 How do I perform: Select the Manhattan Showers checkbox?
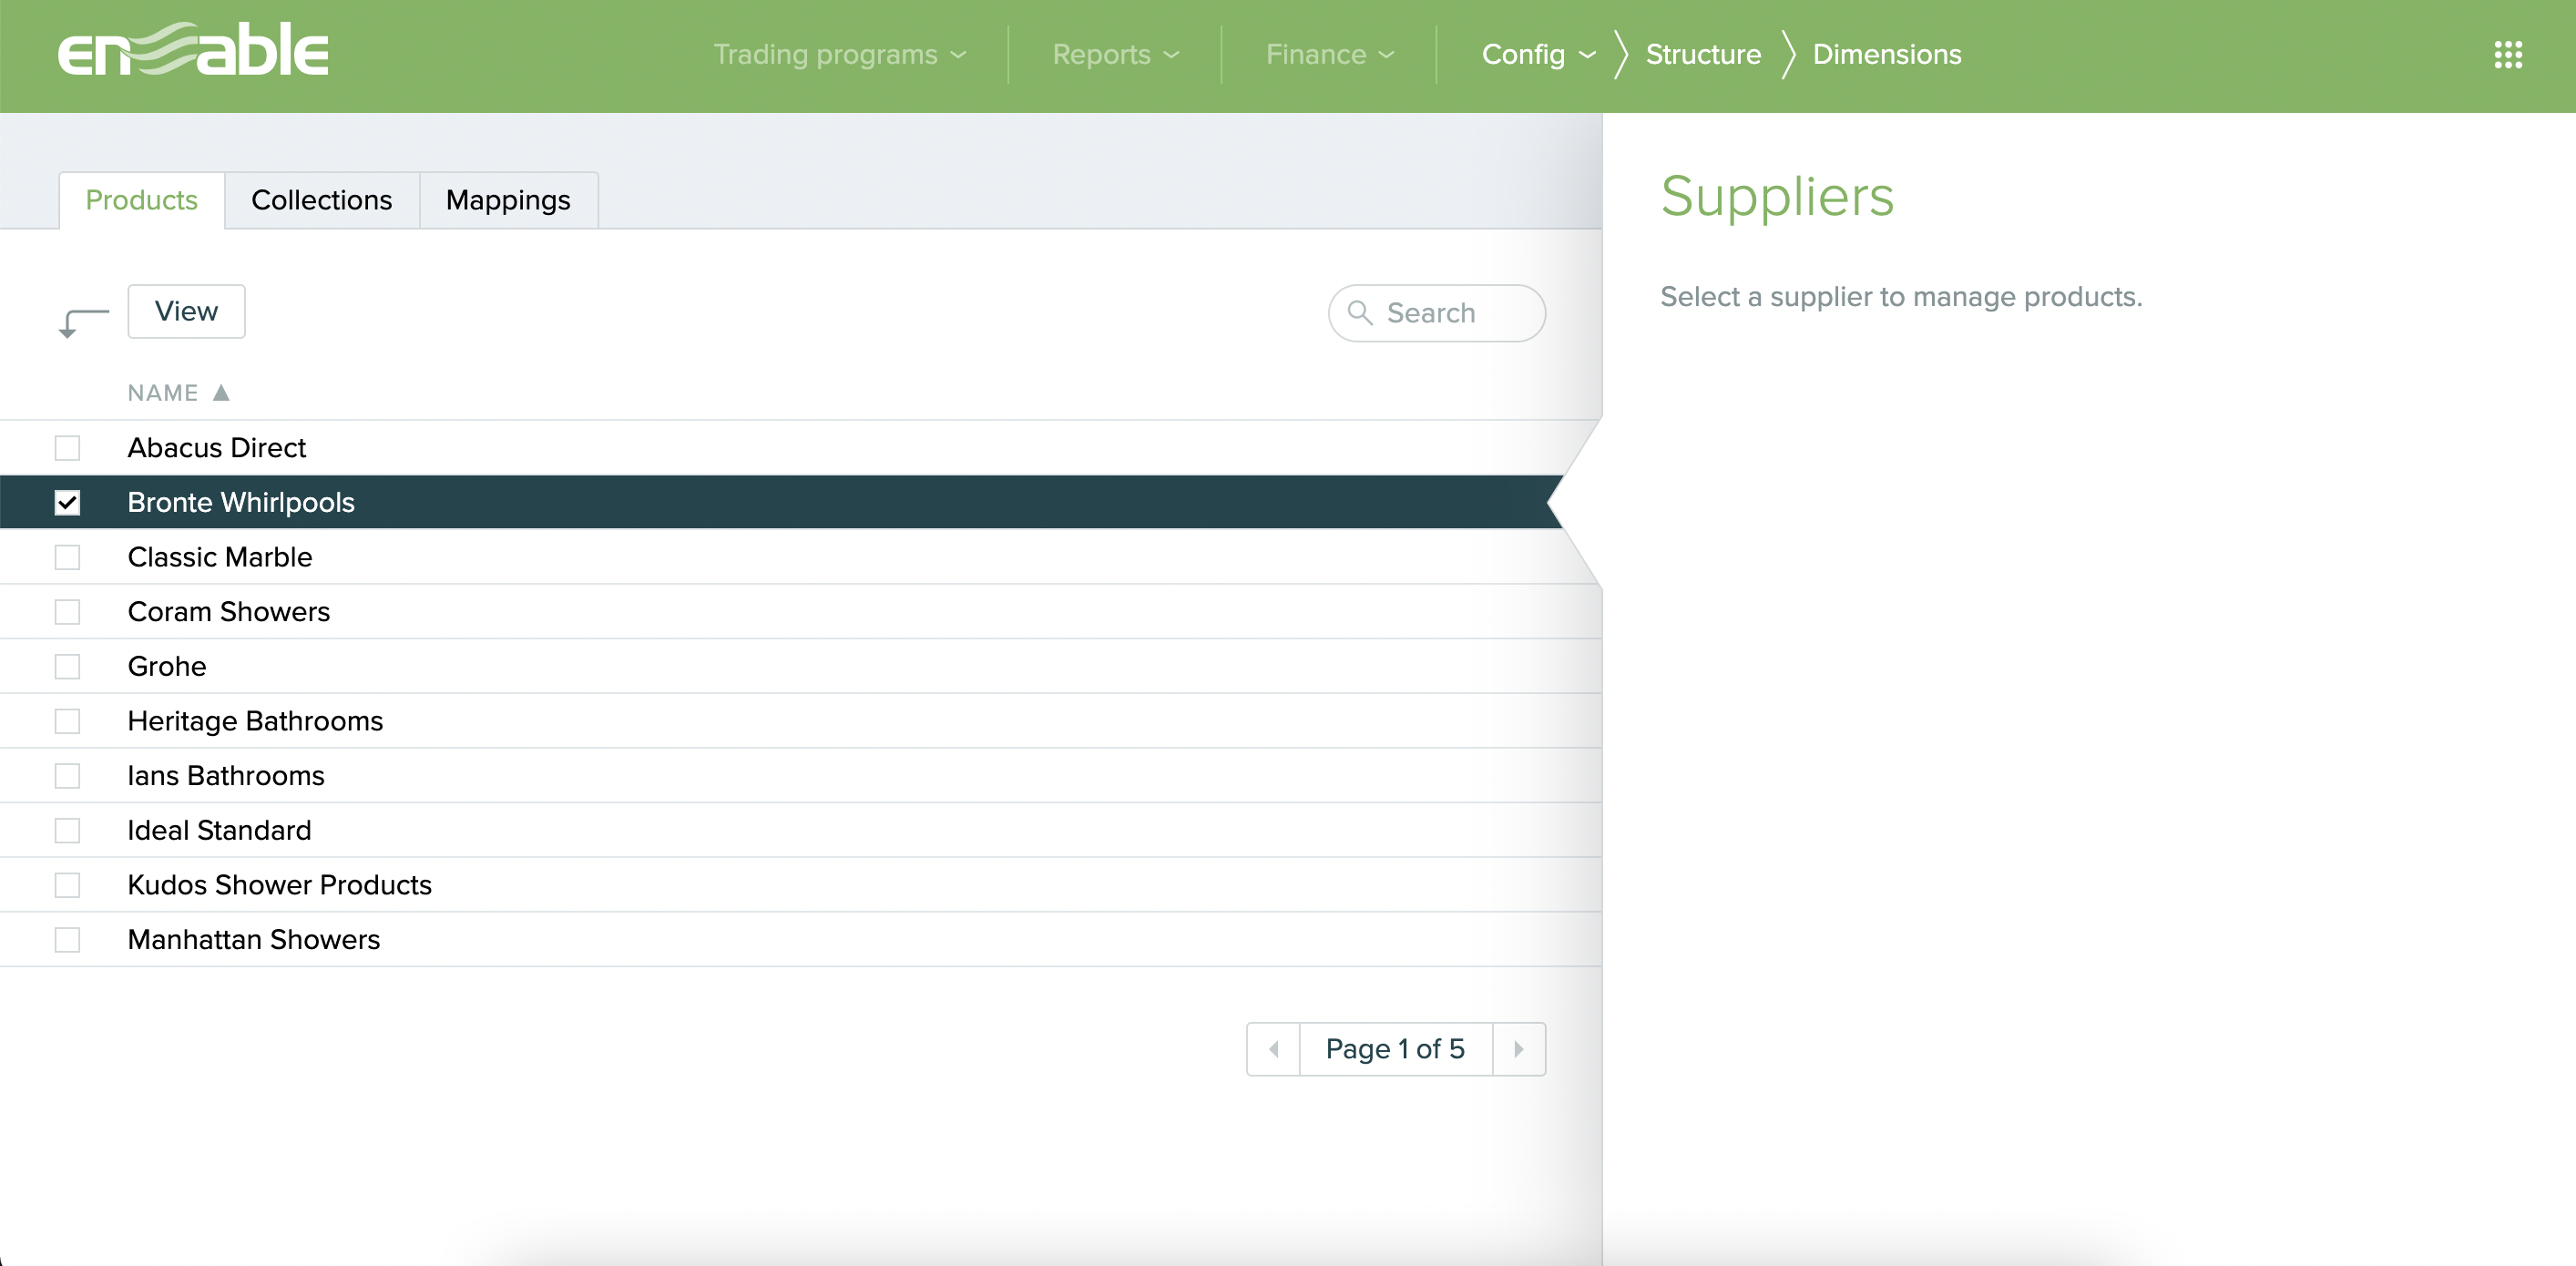click(67, 940)
